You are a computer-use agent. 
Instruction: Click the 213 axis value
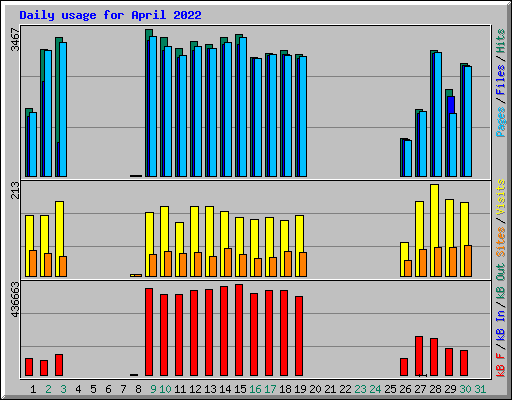tap(15, 190)
